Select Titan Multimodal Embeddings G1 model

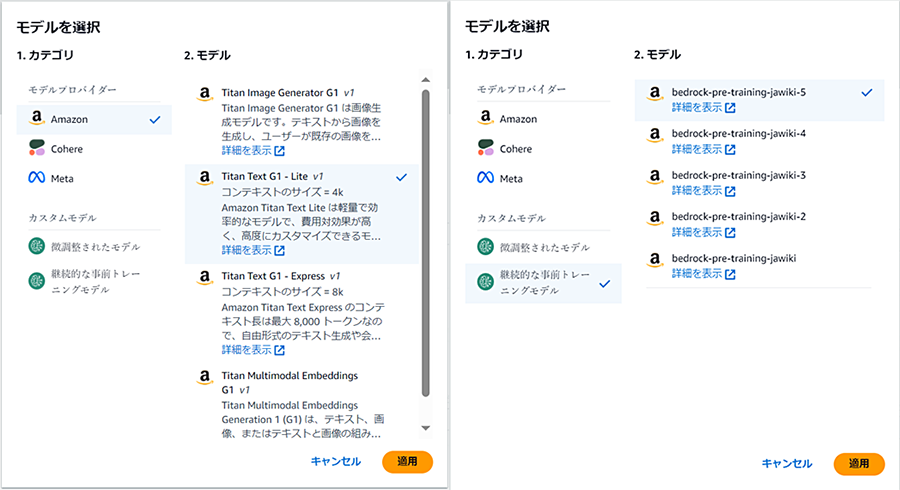click(302, 404)
